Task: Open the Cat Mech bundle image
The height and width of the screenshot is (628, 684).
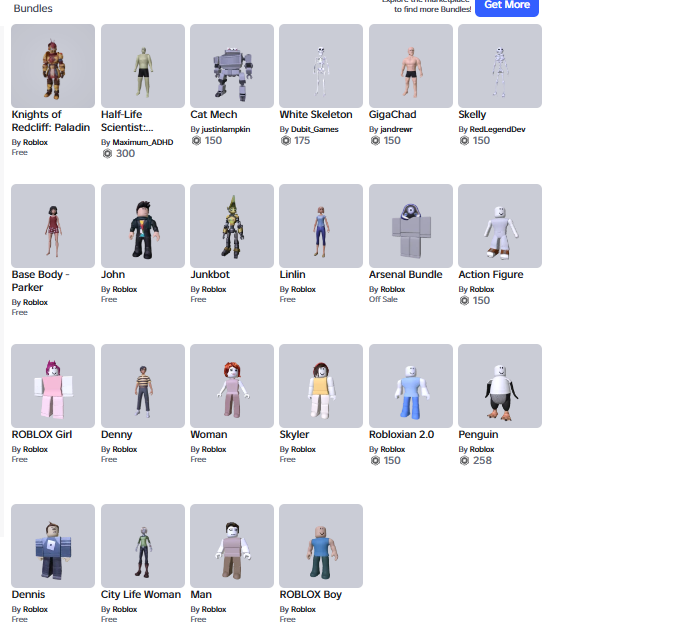Action: (232, 66)
